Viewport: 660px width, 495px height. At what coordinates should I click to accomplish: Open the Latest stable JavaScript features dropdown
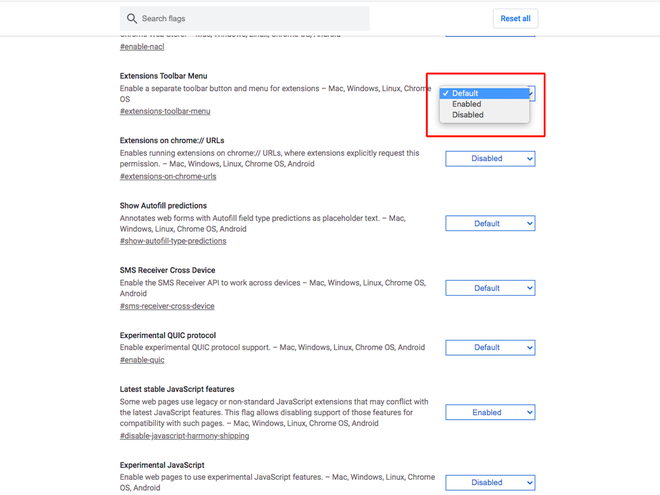(490, 412)
